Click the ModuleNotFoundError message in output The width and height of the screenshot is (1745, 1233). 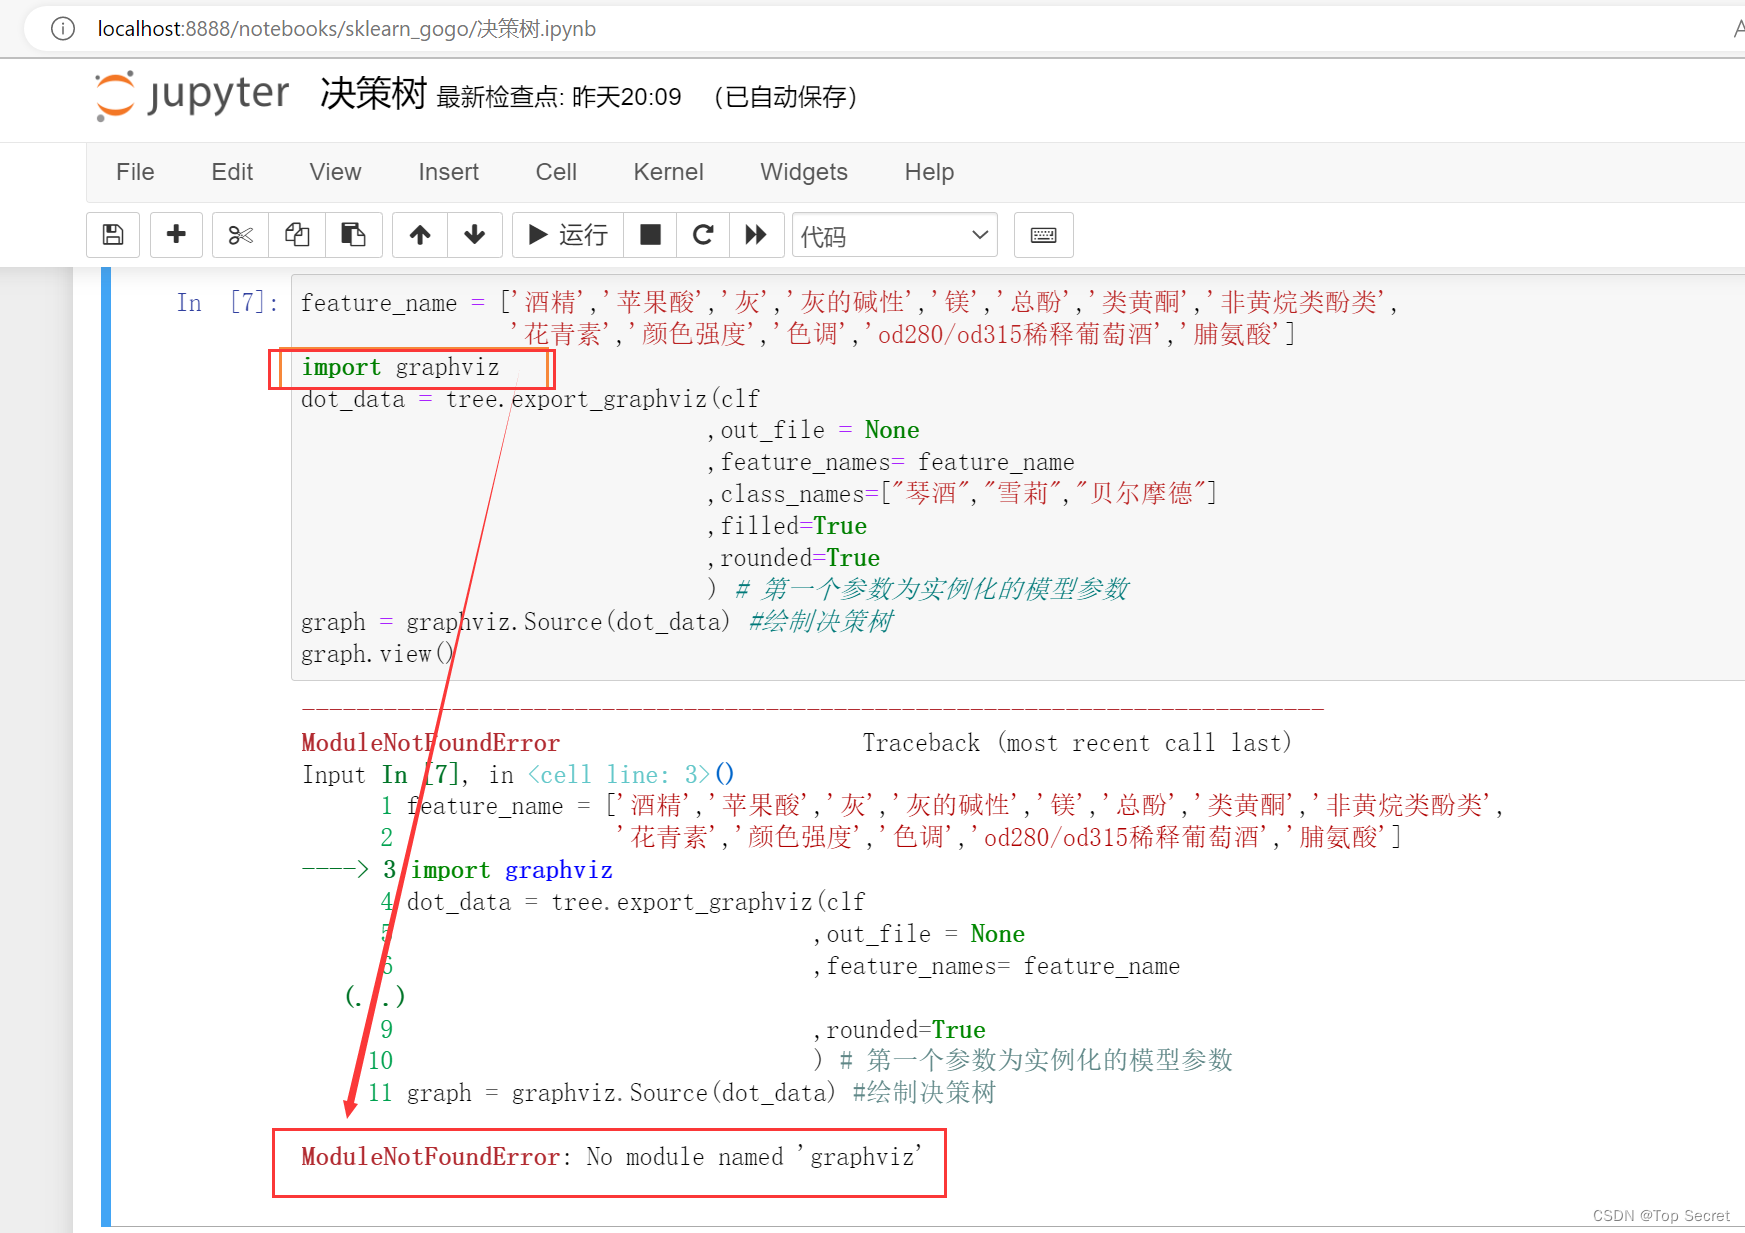tap(611, 1157)
